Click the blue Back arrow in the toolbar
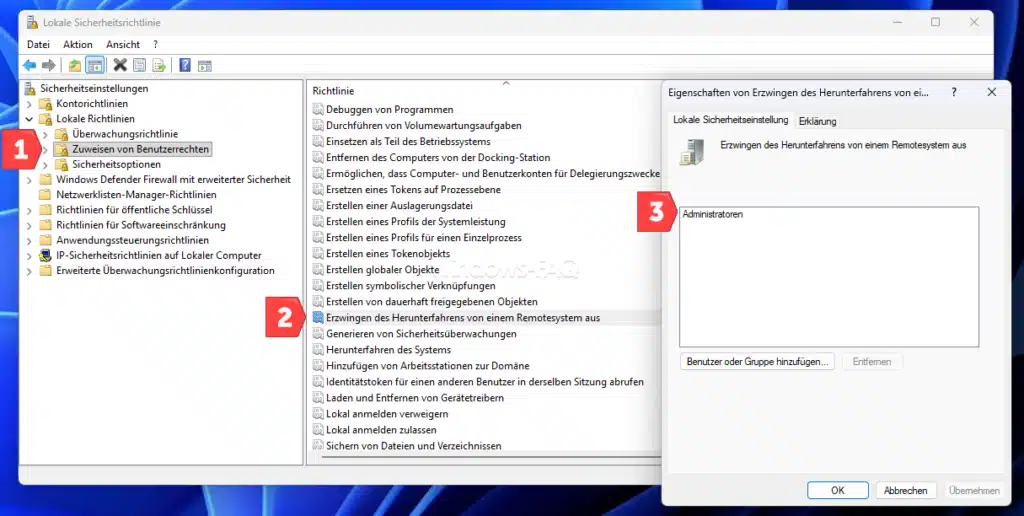The height and width of the screenshot is (516, 1024). tap(29, 65)
